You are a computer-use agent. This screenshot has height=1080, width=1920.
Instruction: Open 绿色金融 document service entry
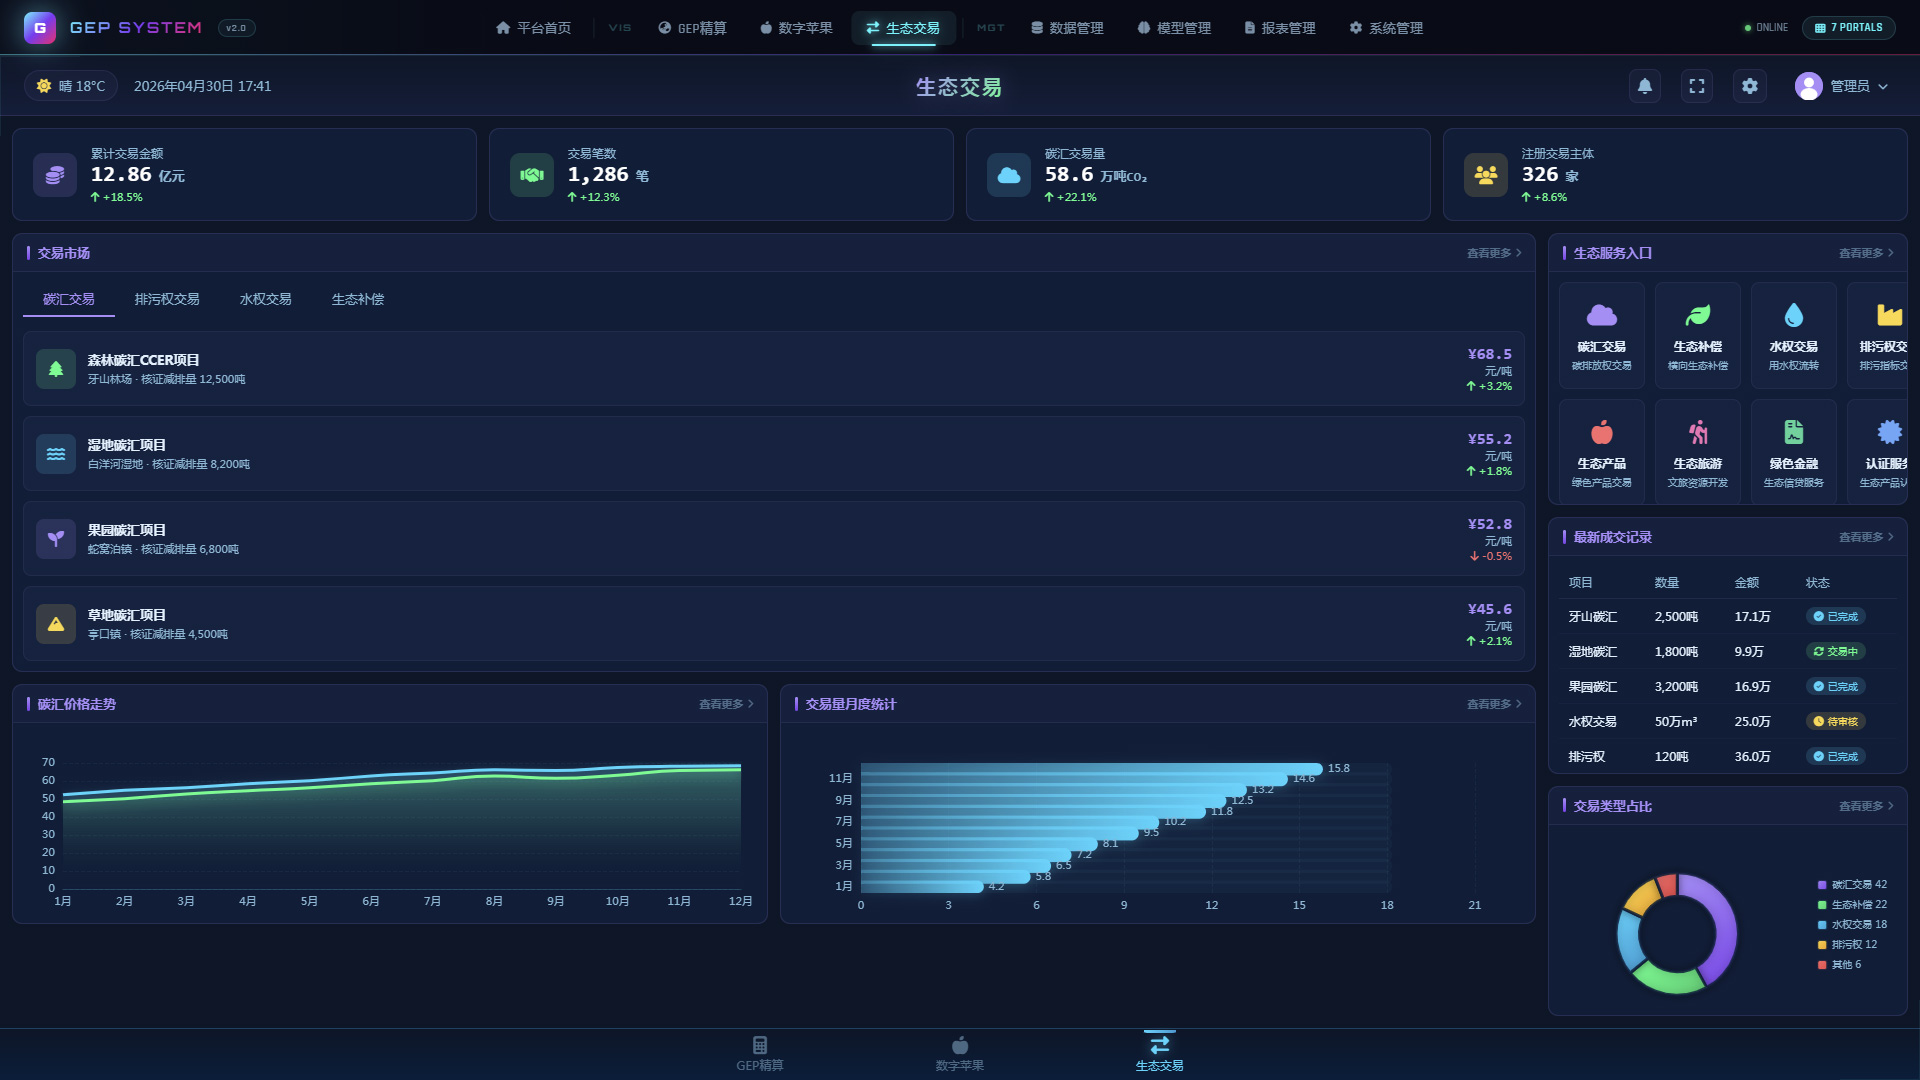(x=1793, y=452)
